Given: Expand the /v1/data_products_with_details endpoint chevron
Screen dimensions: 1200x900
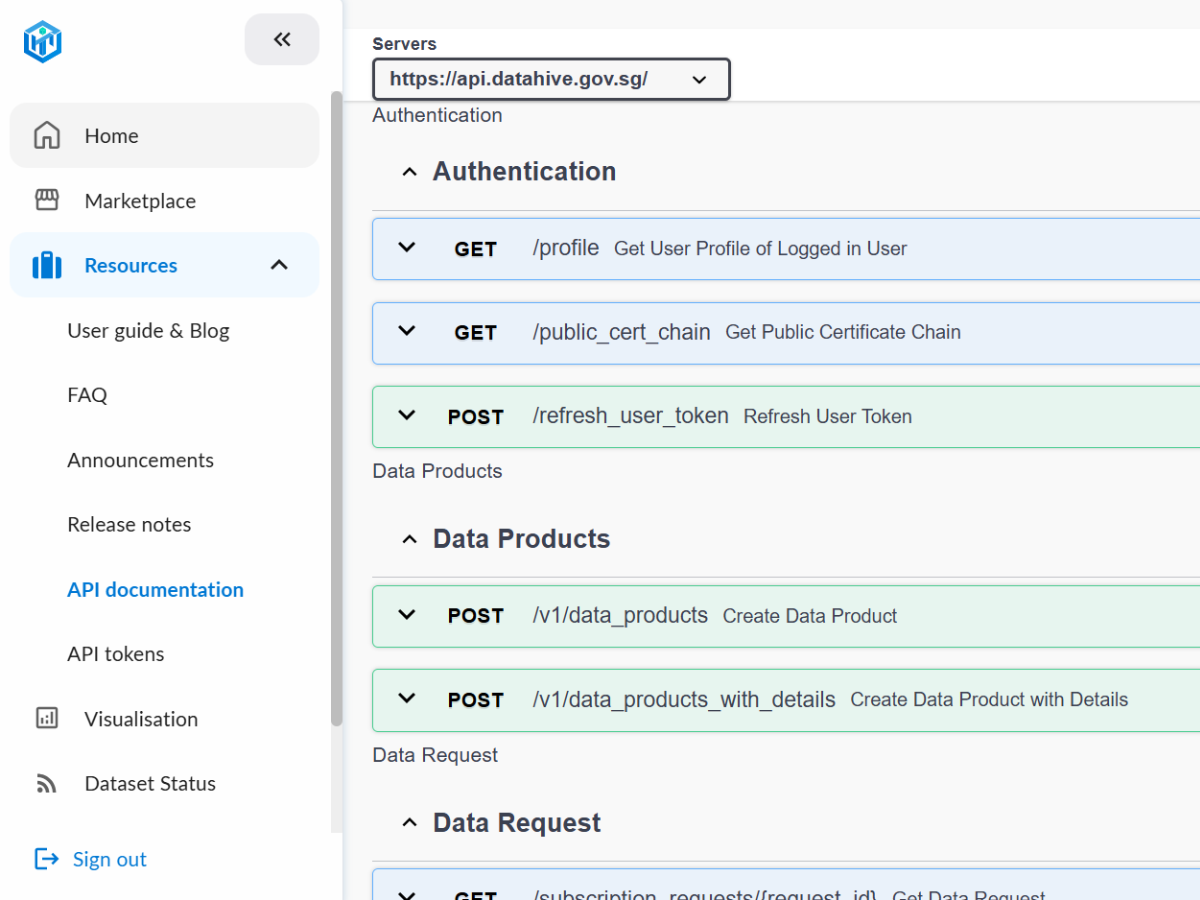Looking at the screenshot, I should pos(406,698).
